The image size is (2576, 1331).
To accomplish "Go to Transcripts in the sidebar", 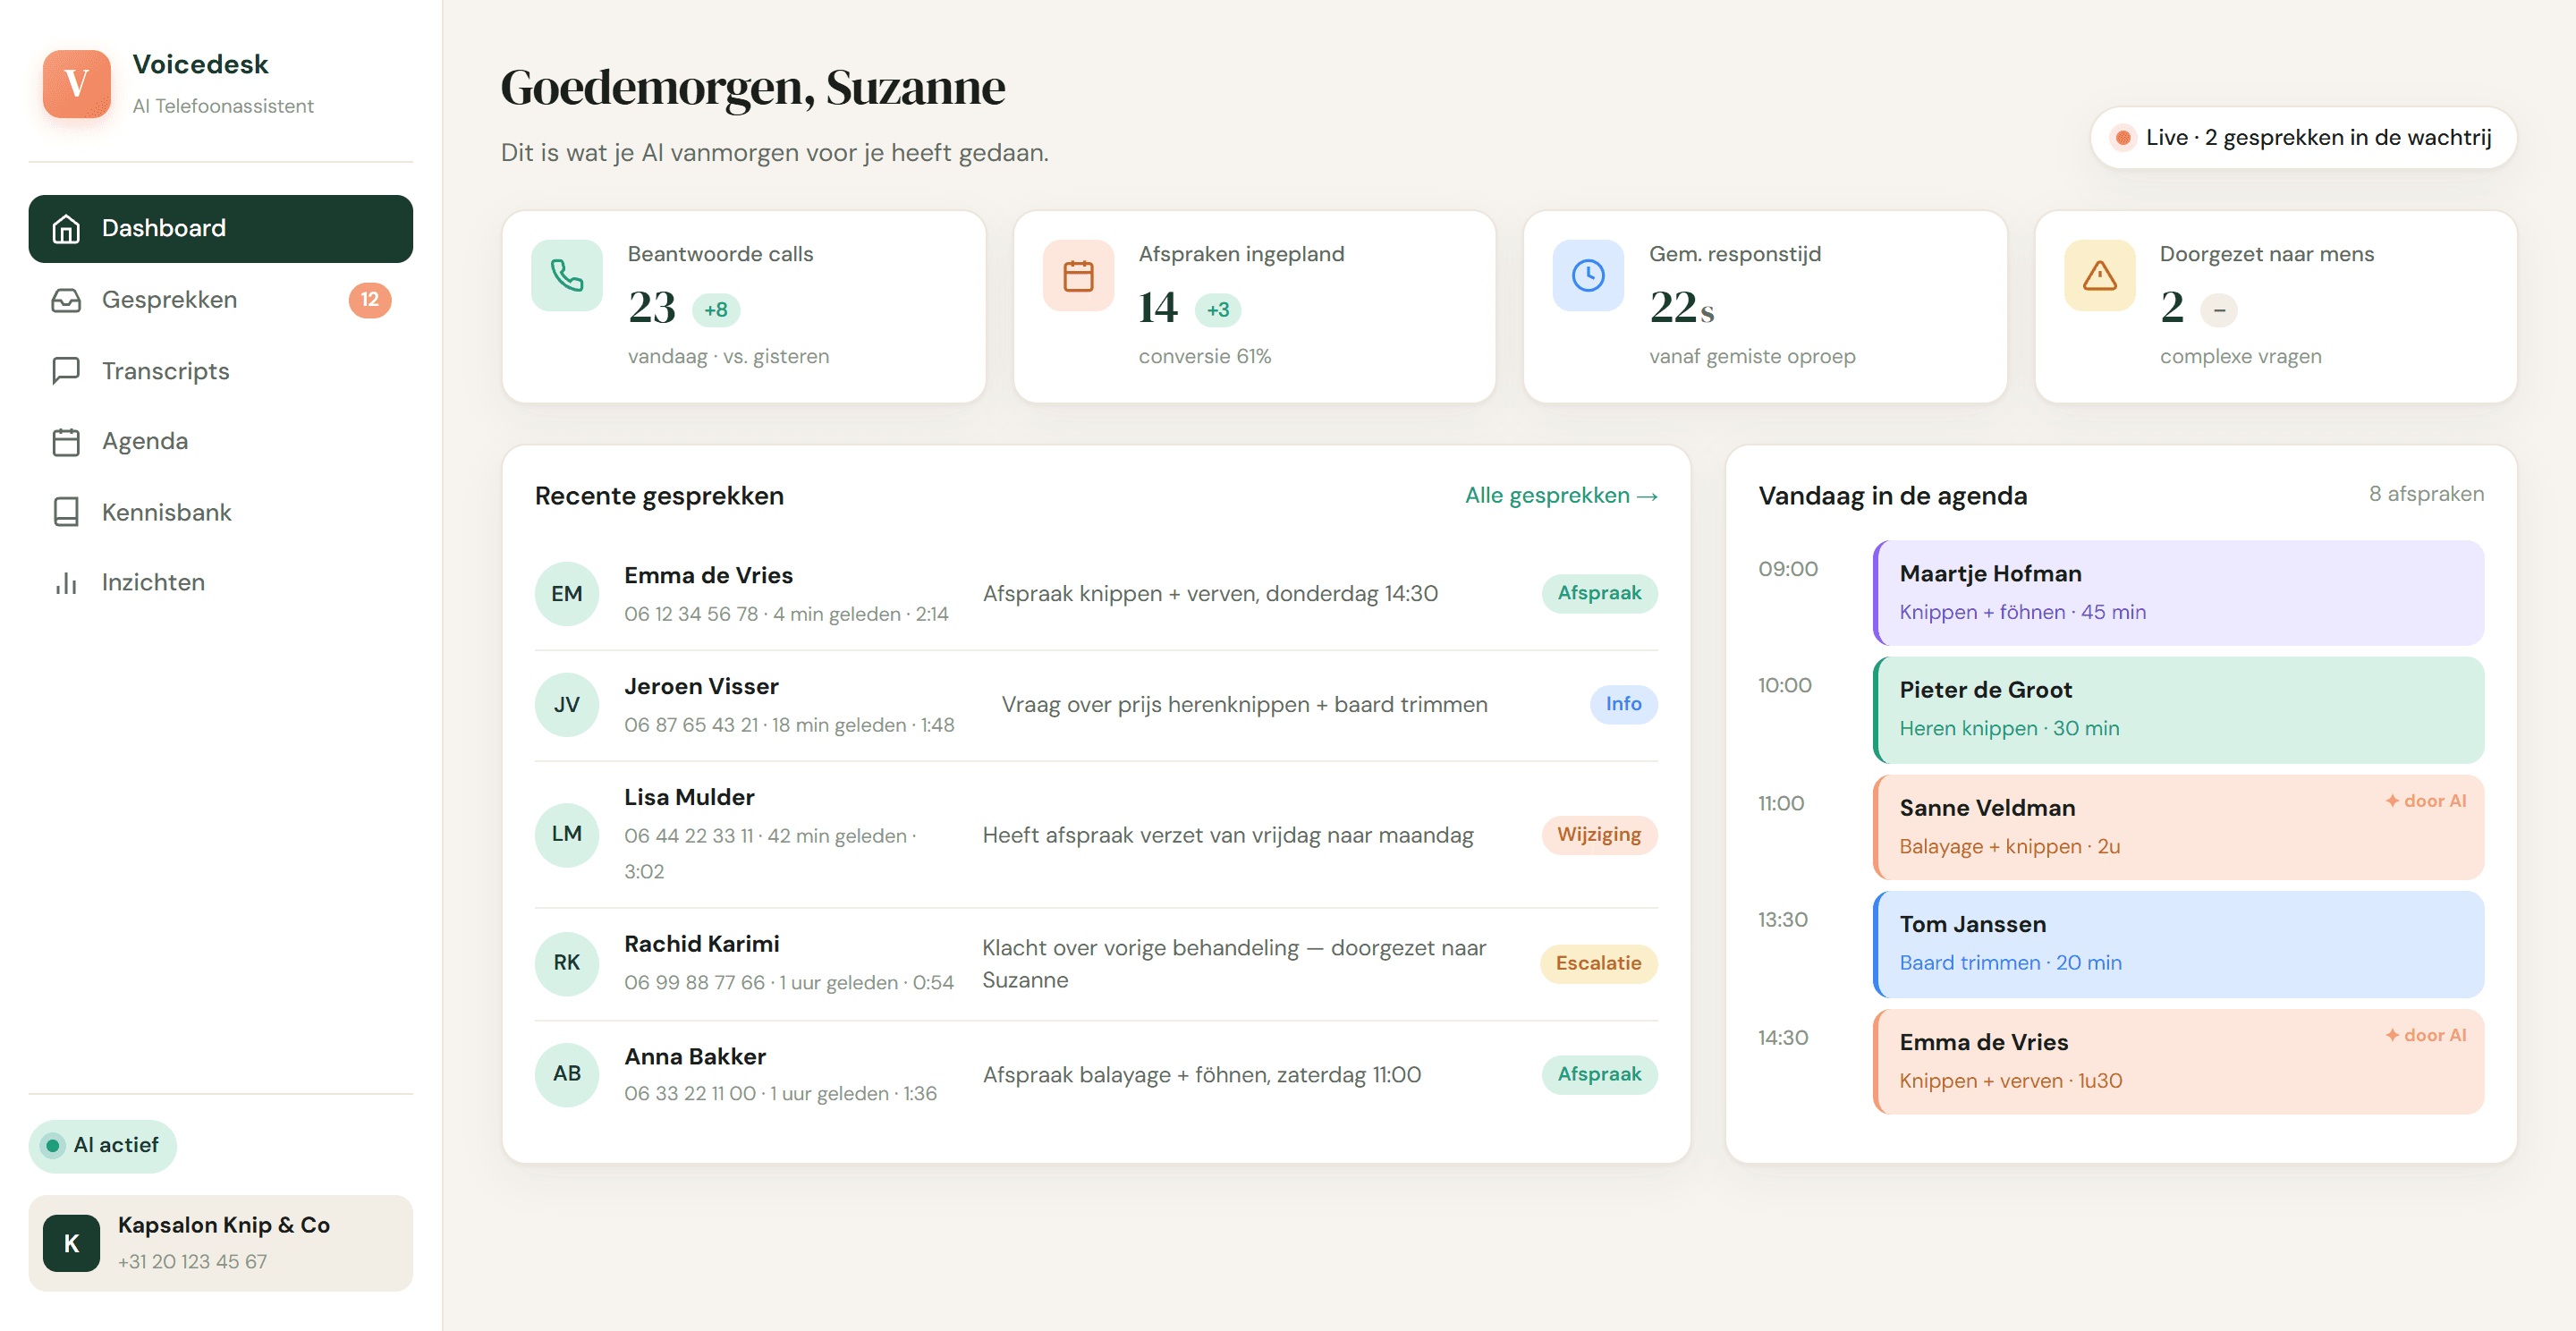I will pyautogui.click(x=221, y=371).
